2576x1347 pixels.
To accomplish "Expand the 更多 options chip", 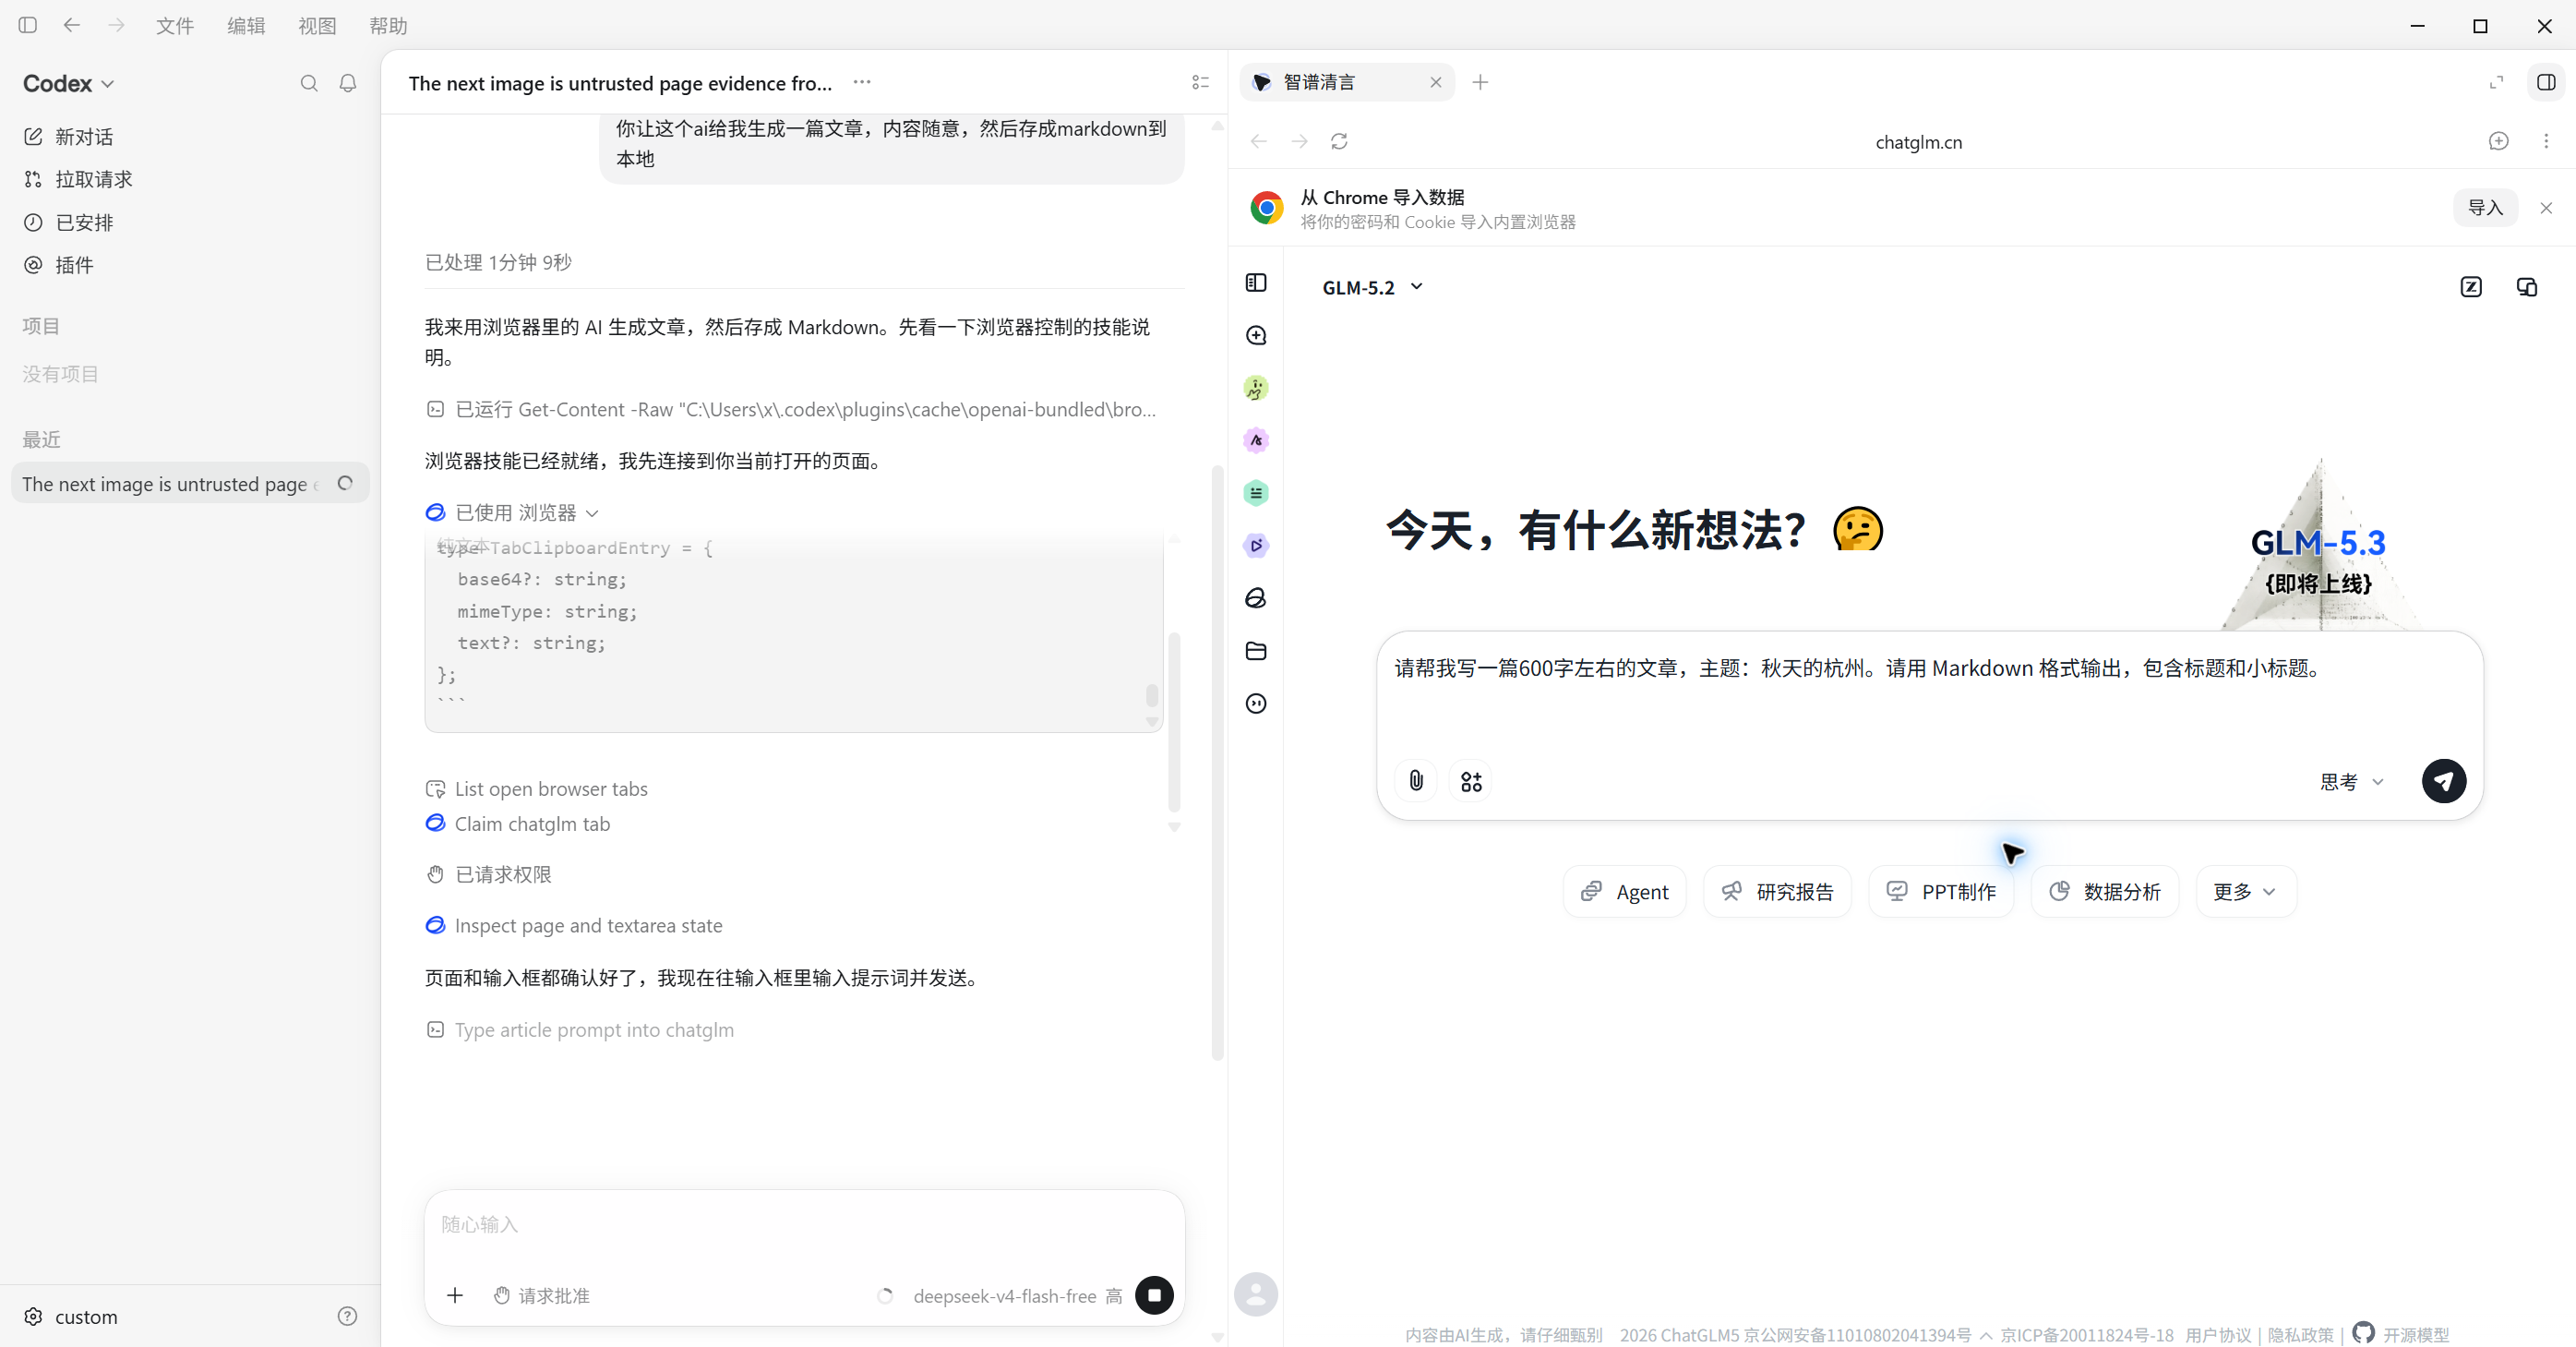I will [2245, 891].
